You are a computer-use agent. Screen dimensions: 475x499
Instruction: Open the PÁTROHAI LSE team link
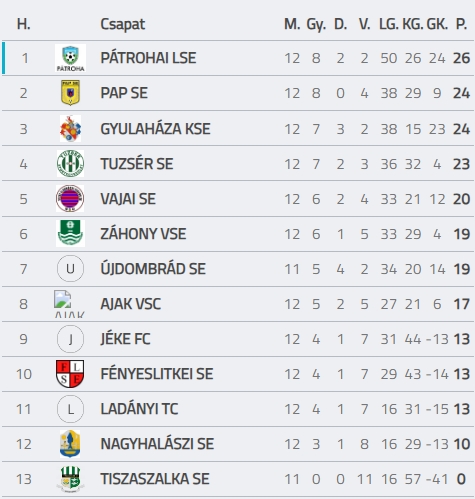[148, 58]
